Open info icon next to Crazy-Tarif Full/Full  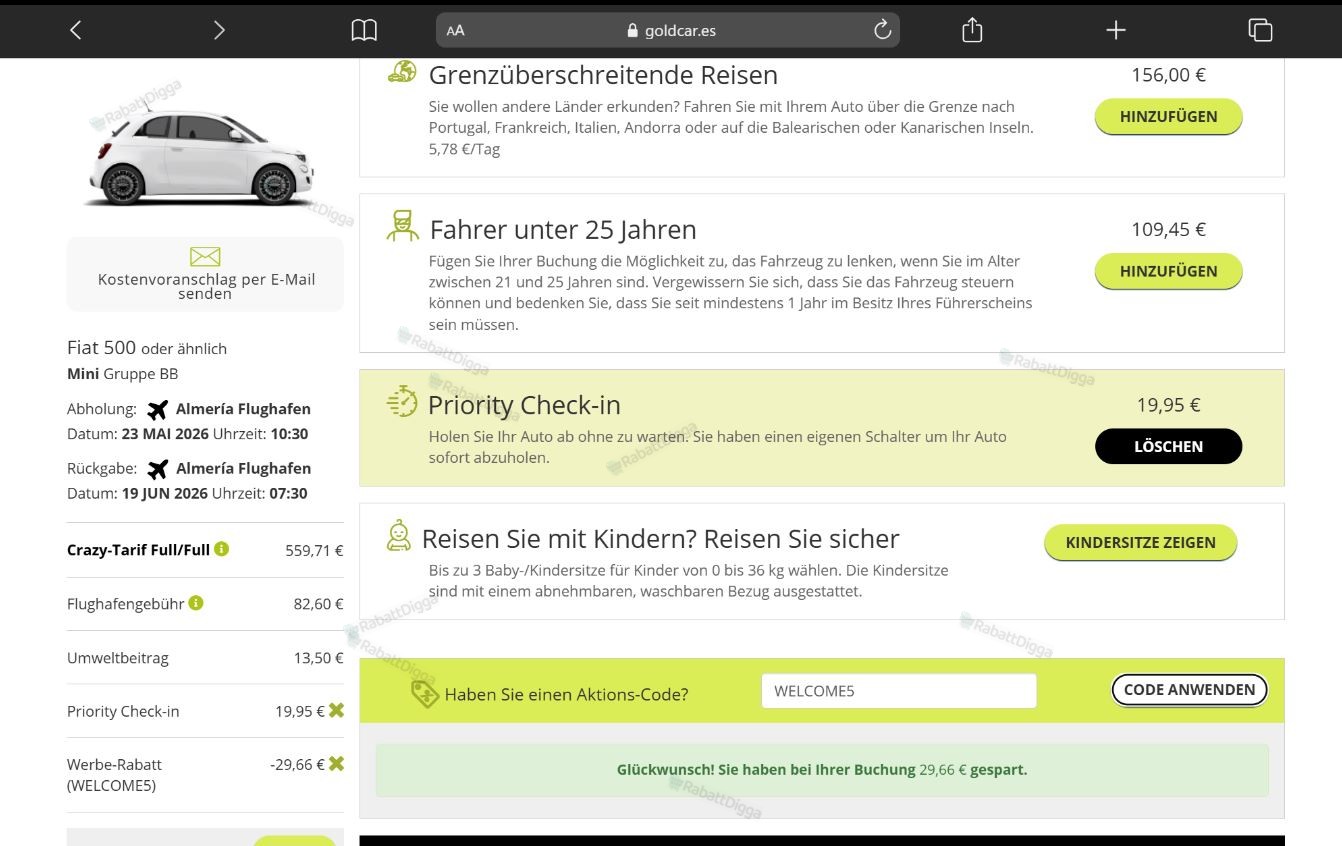(x=222, y=549)
